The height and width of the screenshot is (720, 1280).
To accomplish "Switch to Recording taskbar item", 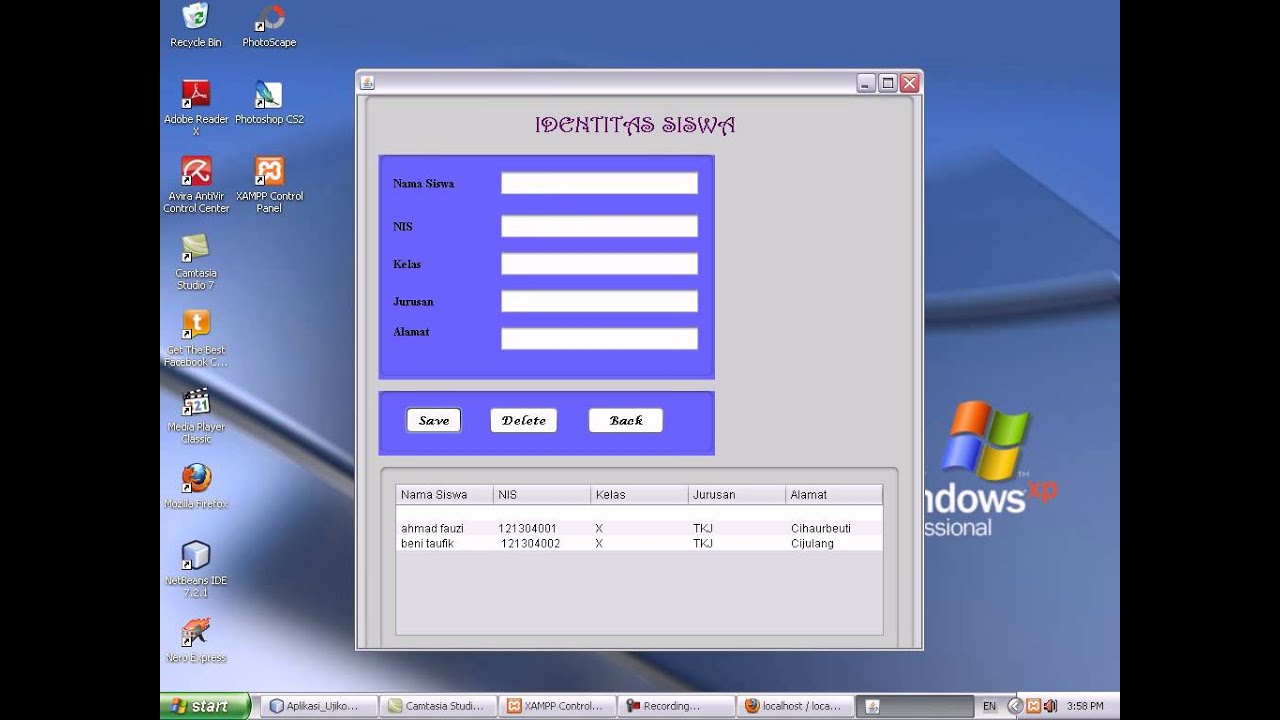I will pos(676,706).
